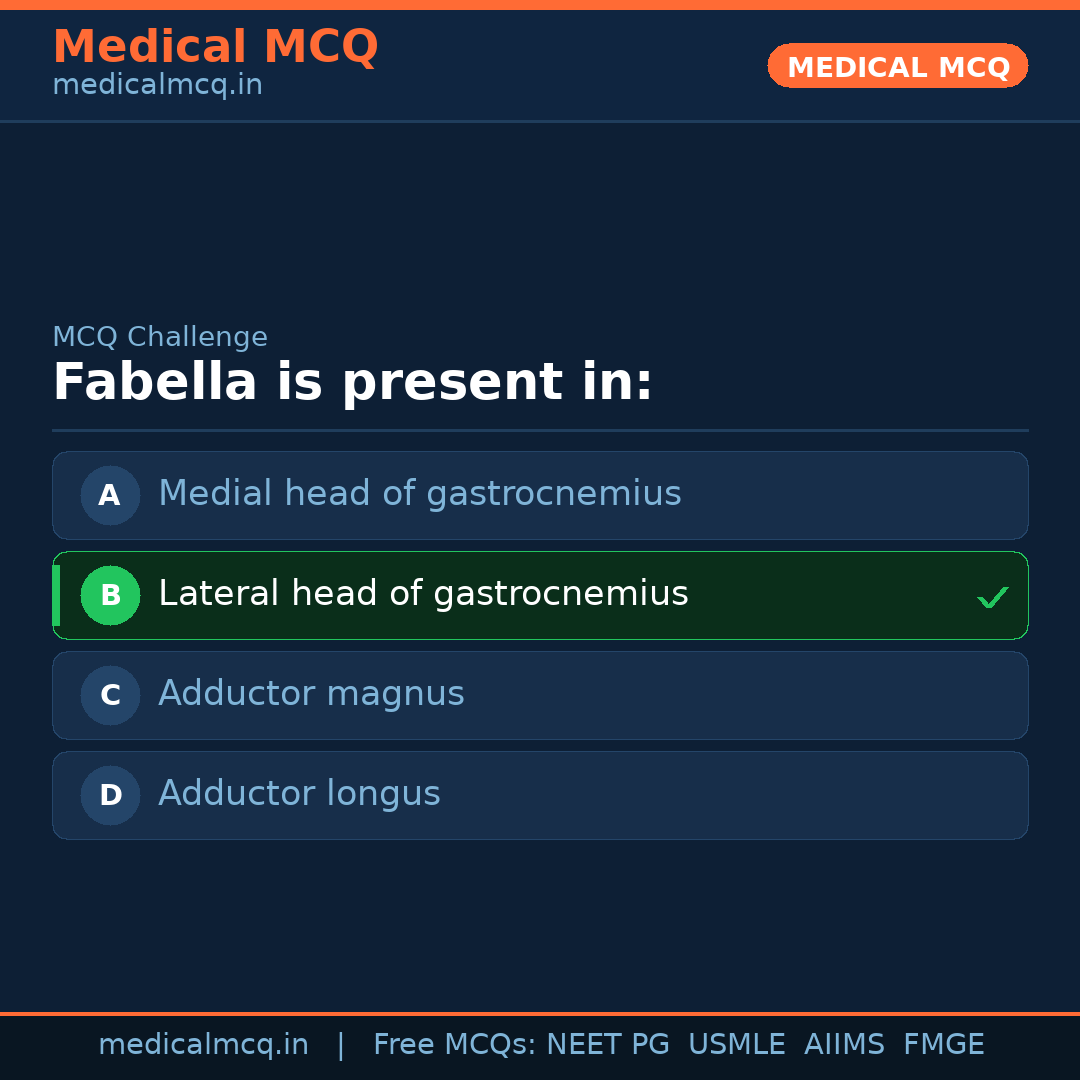Image resolution: width=1080 pixels, height=1080 pixels.
Task: Click the C letter circle badge
Action: (110, 695)
